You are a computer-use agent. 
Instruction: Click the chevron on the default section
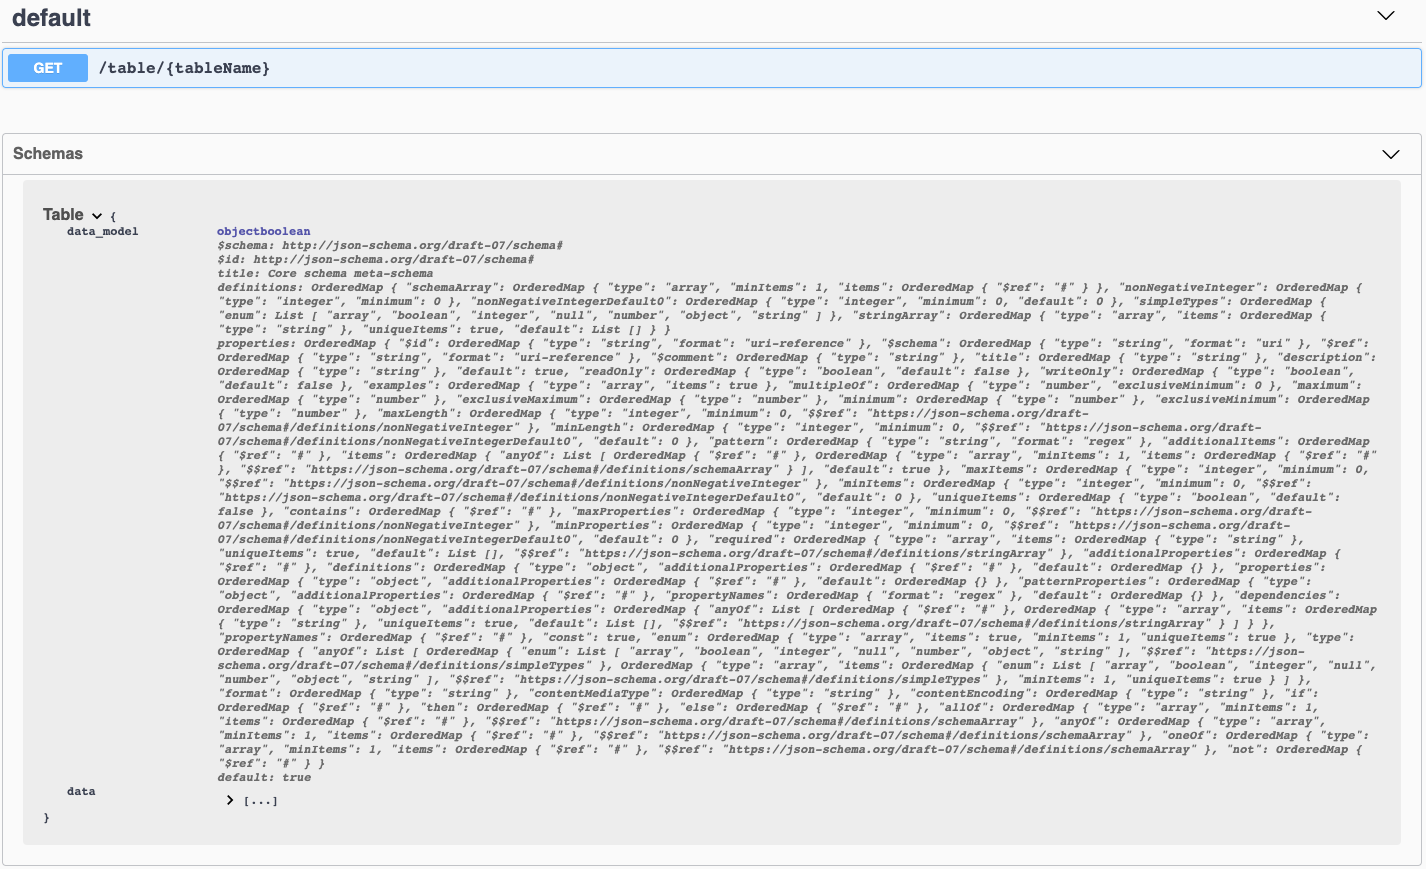click(1385, 16)
